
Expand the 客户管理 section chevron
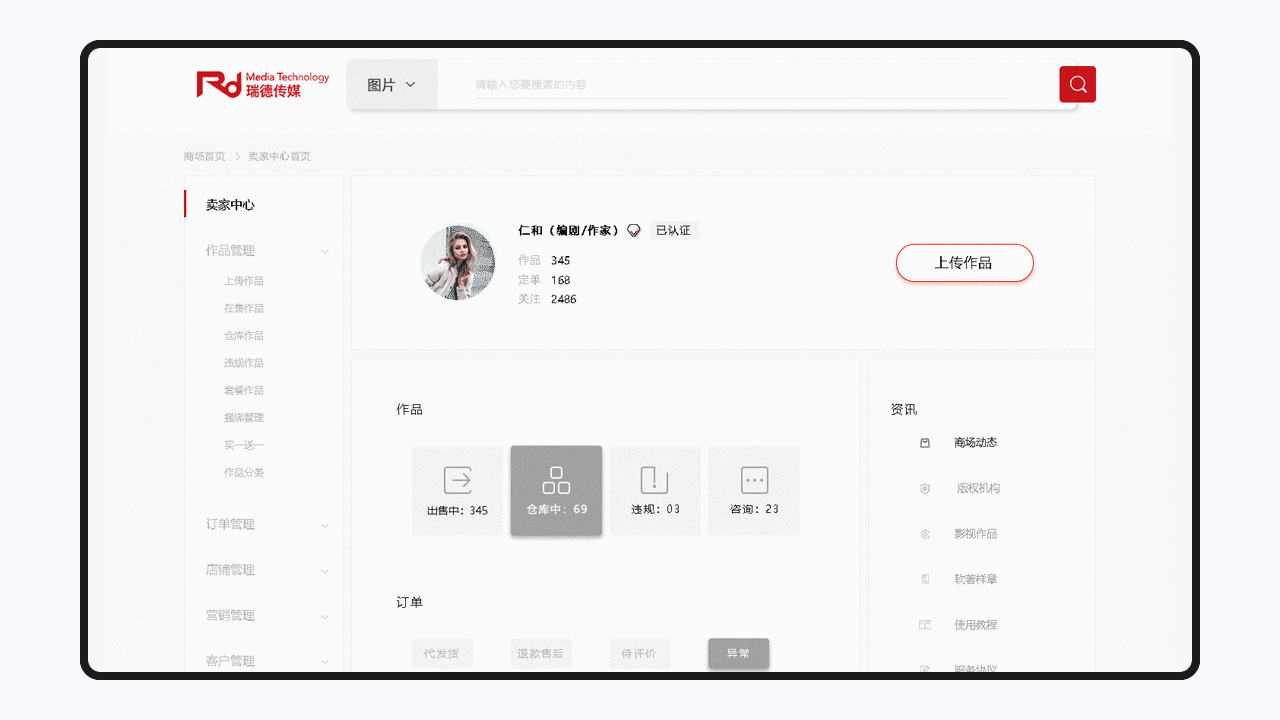pyautogui.click(x=324, y=661)
